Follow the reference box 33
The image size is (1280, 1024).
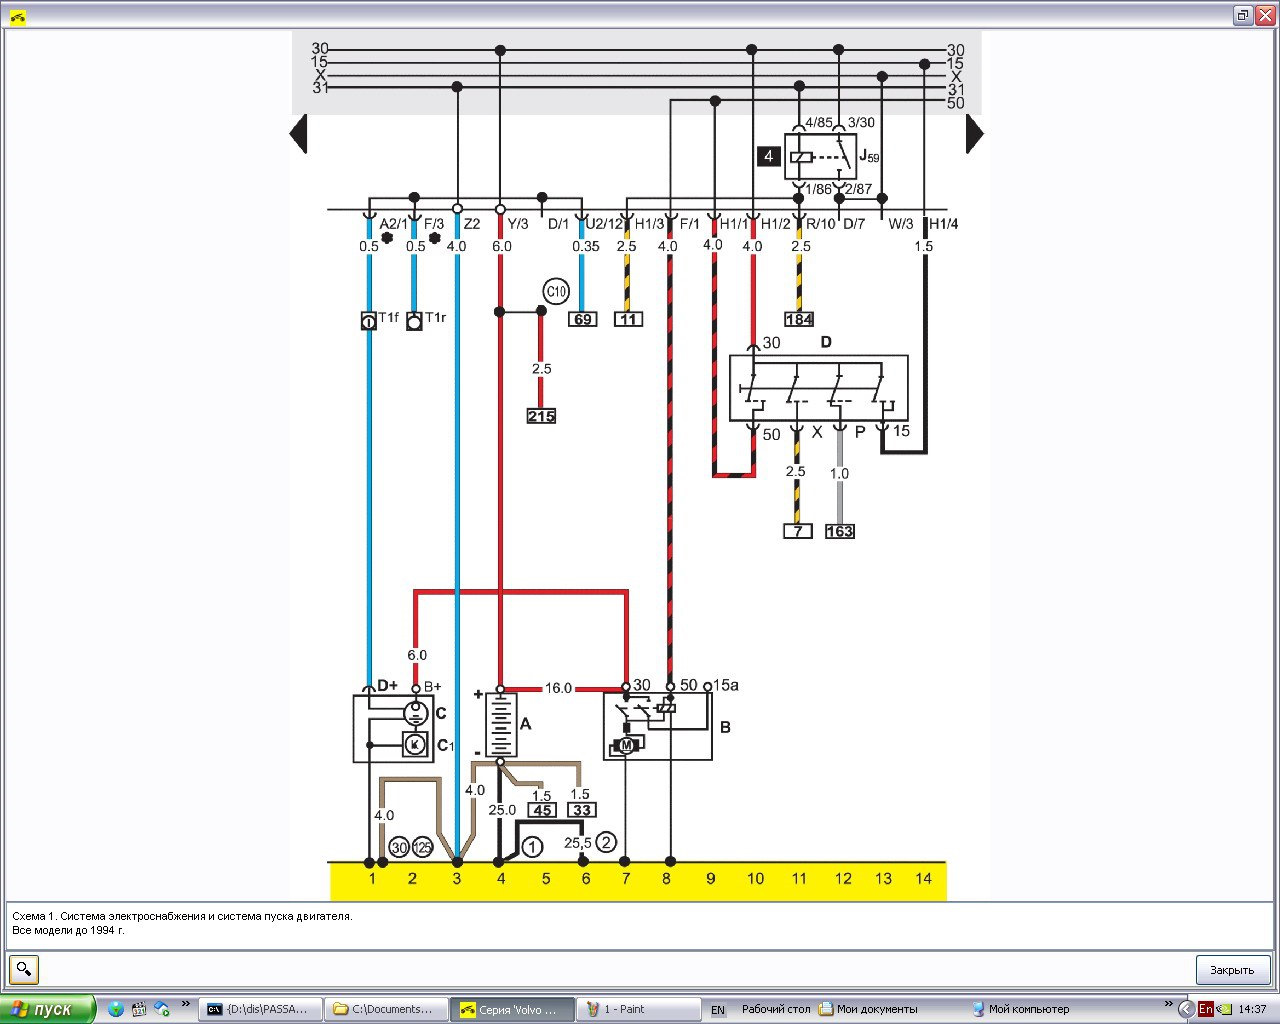[x=582, y=810]
